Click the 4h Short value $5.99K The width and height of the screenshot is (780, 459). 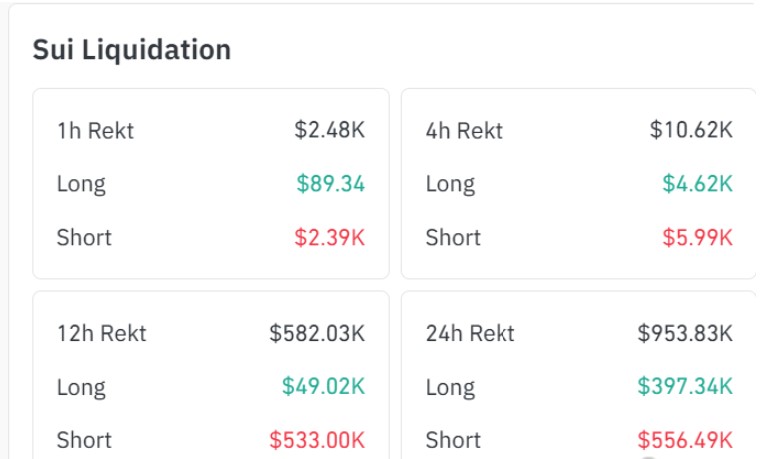pos(697,237)
